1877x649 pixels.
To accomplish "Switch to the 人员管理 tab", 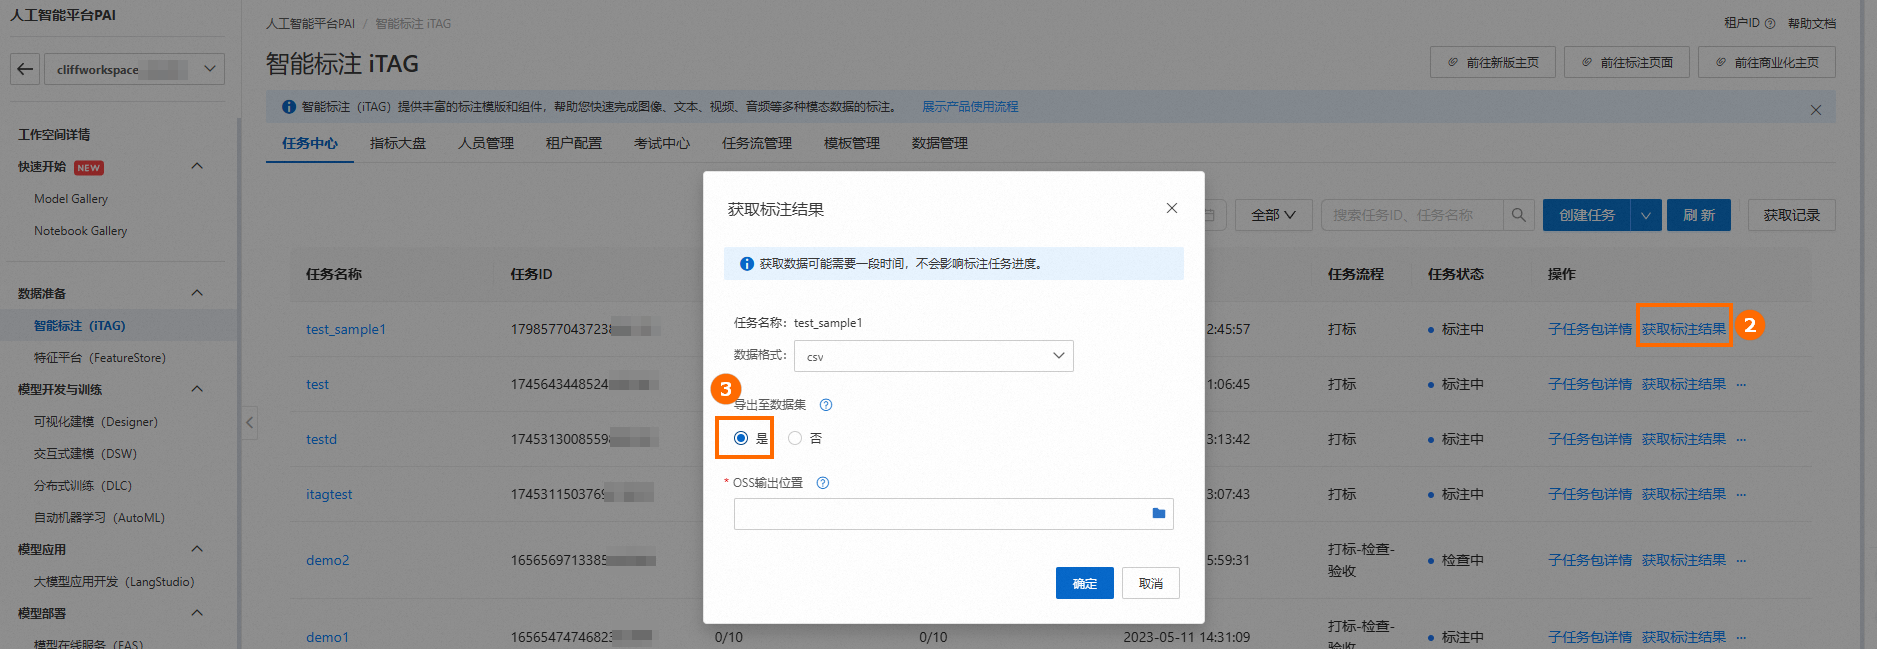I will 486,143.
